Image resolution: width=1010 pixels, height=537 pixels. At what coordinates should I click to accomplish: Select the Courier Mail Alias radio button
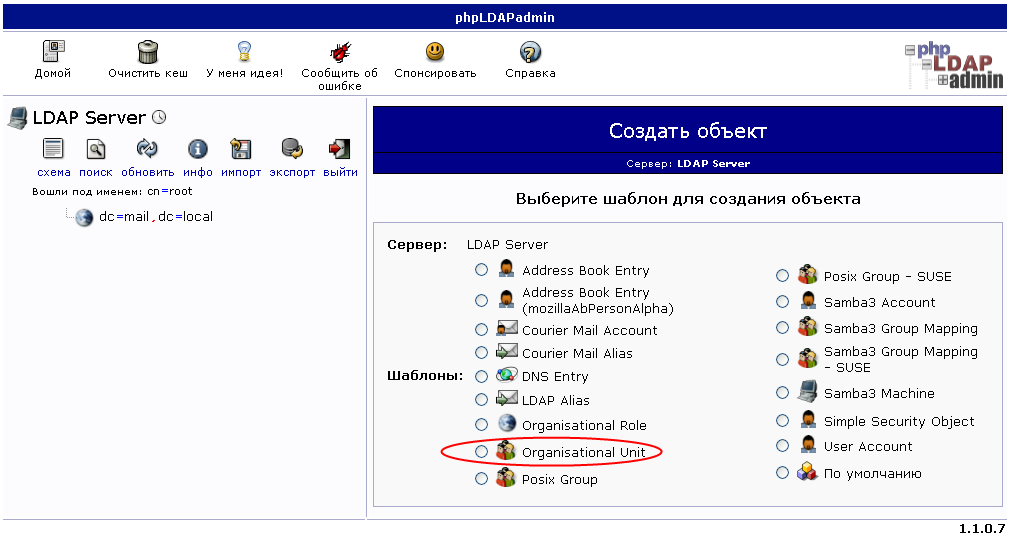(481, 353)
